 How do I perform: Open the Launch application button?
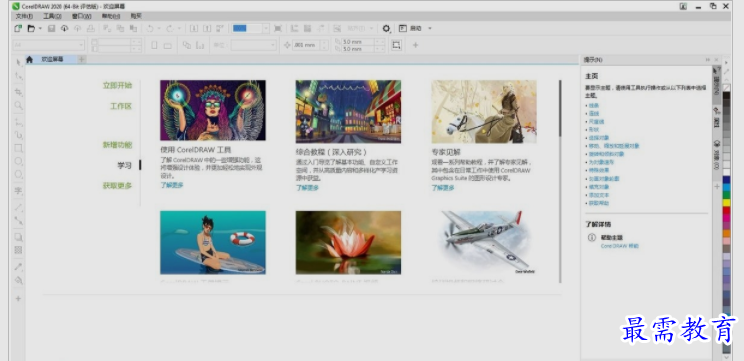pos(411,28)
